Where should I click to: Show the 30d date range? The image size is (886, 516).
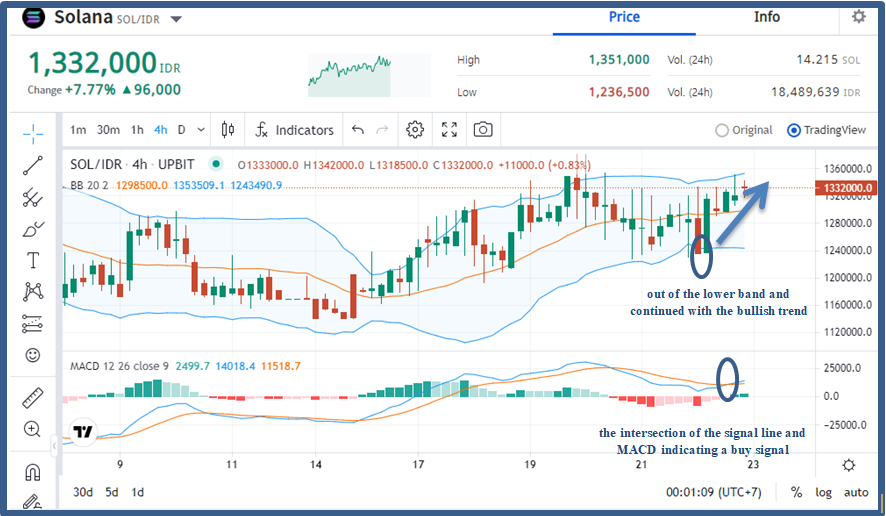coord(83,492)
